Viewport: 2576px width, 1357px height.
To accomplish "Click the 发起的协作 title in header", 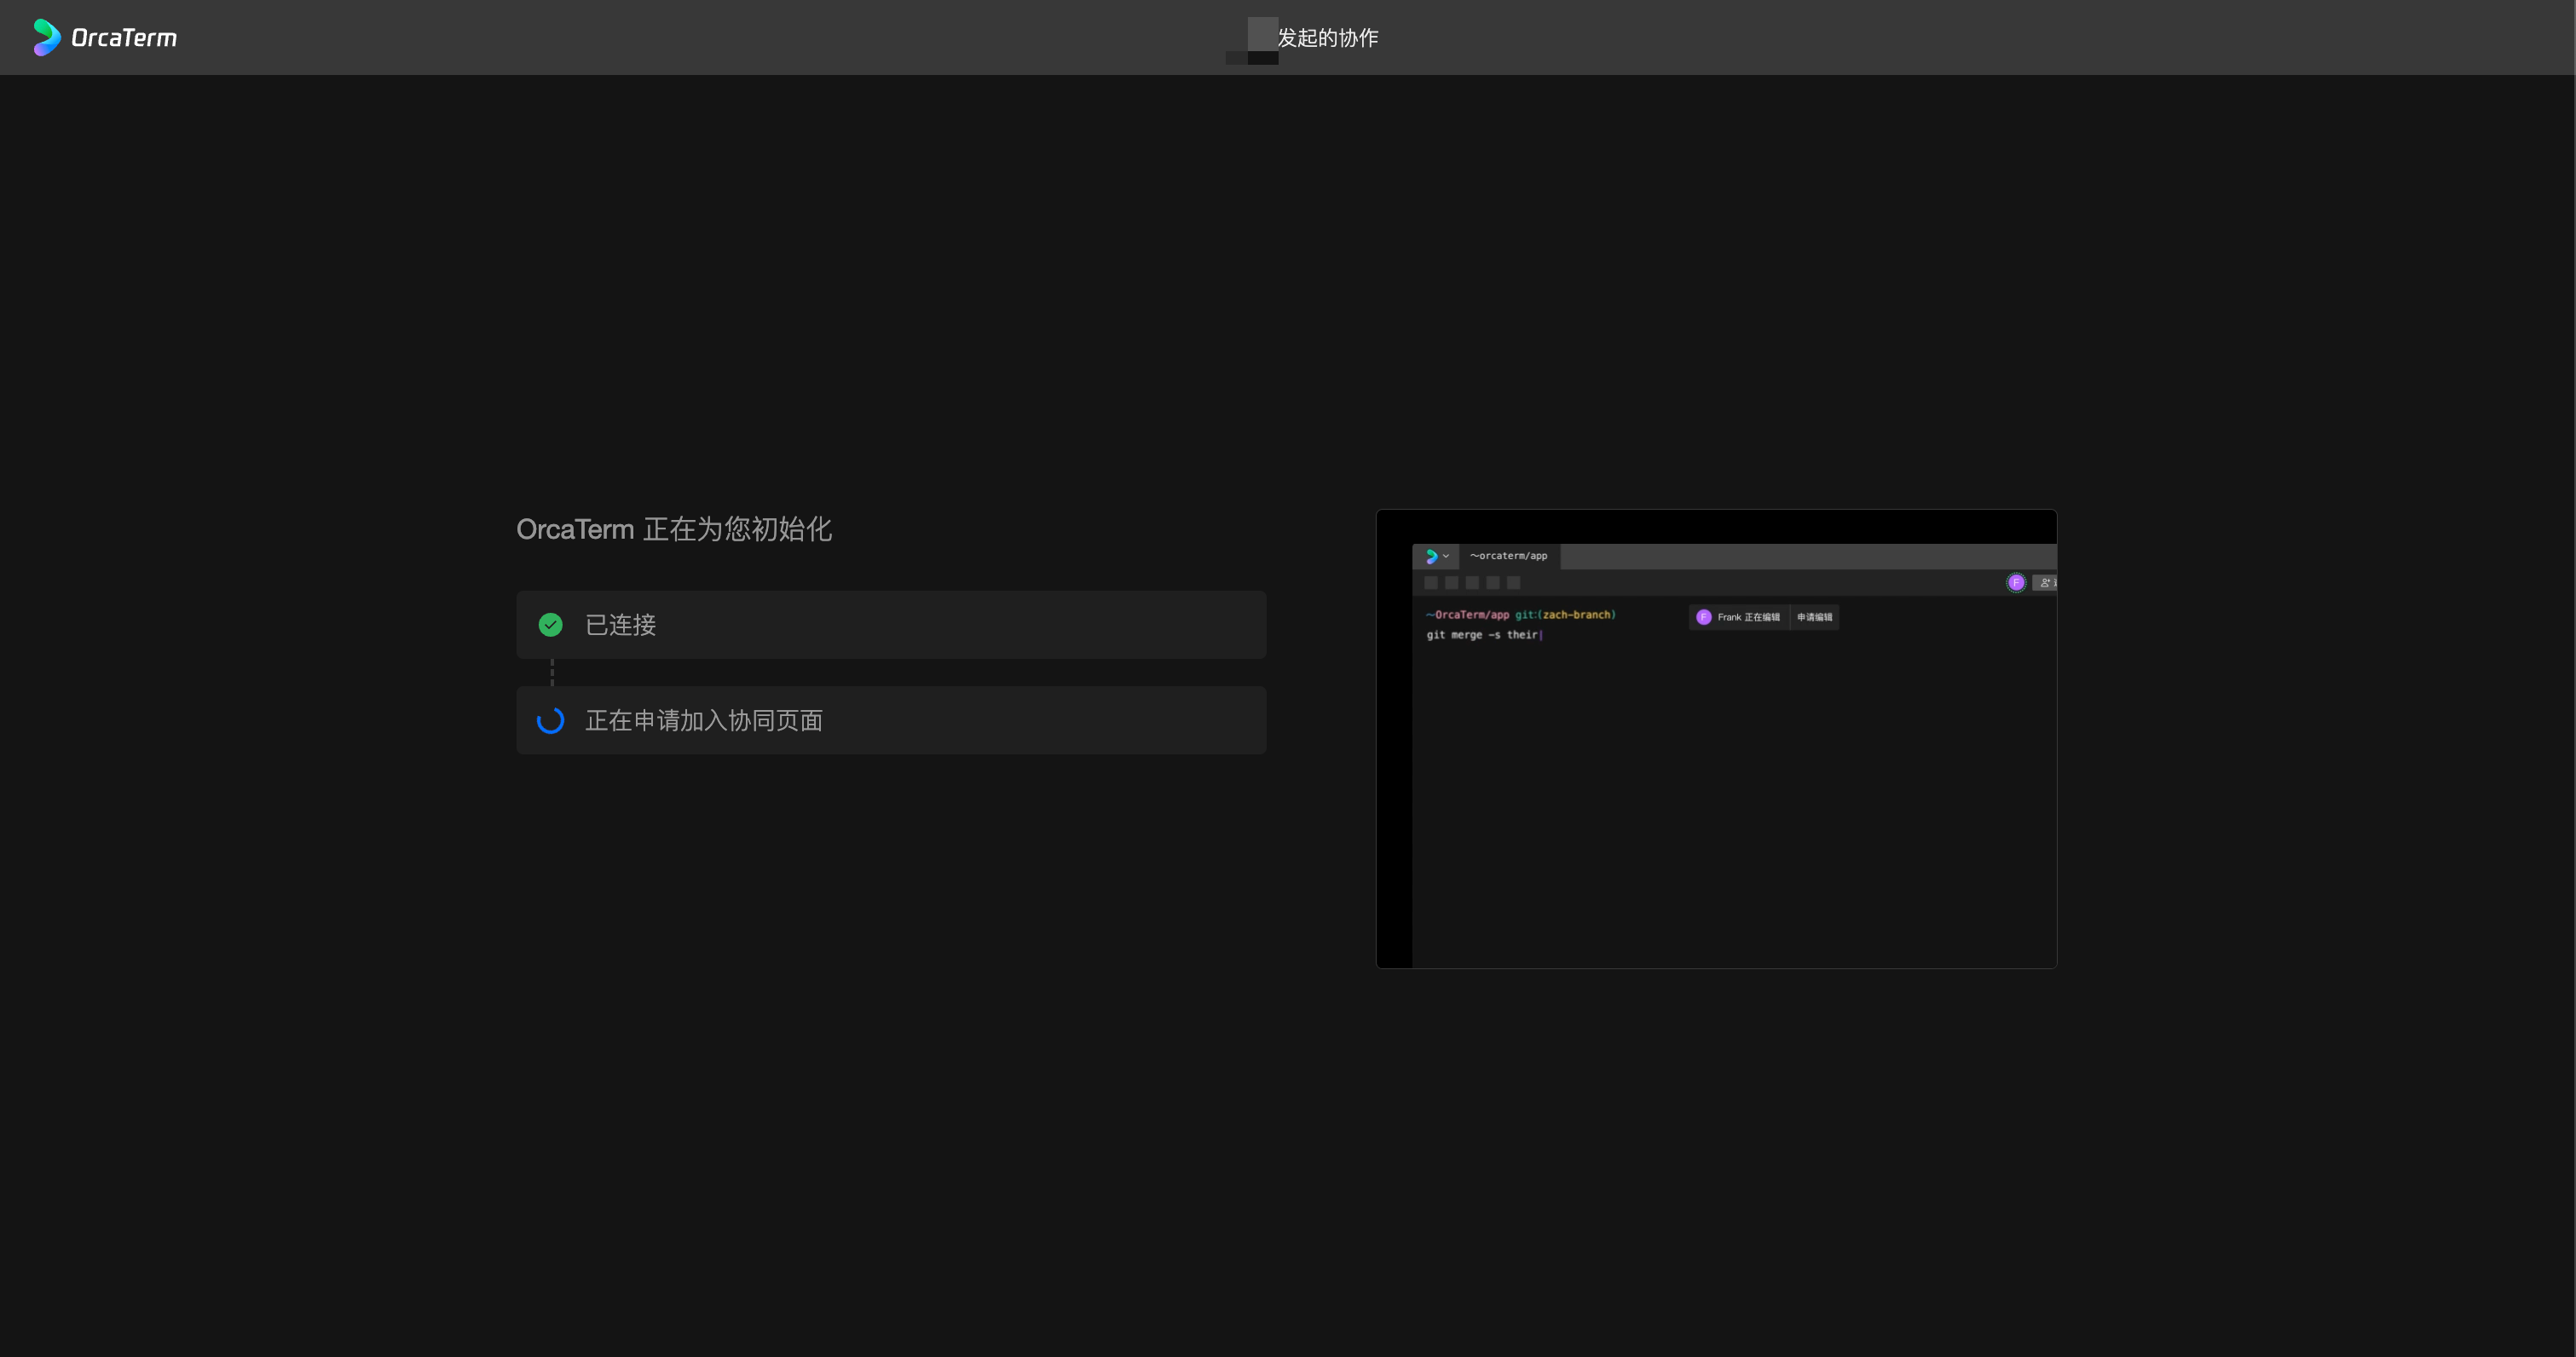I will 1327,38.
